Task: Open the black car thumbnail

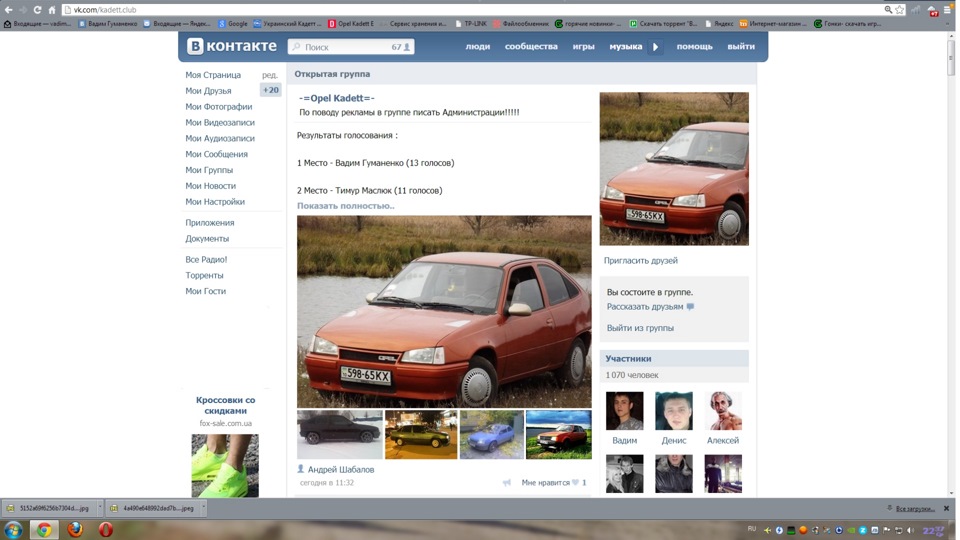Action: (339, 435)
